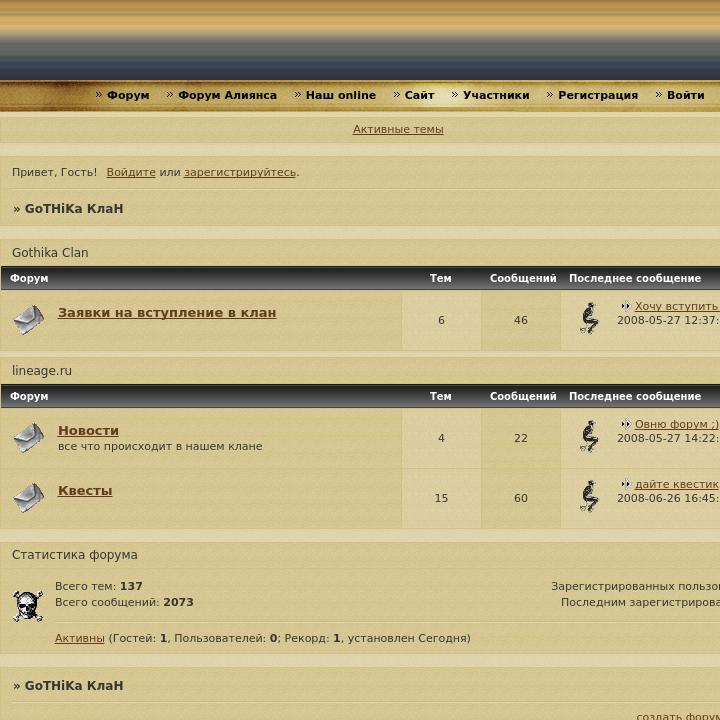This screenshot has height=720, width=720.
Task: Click the envelope icon beside Новости
Action: 28,438
